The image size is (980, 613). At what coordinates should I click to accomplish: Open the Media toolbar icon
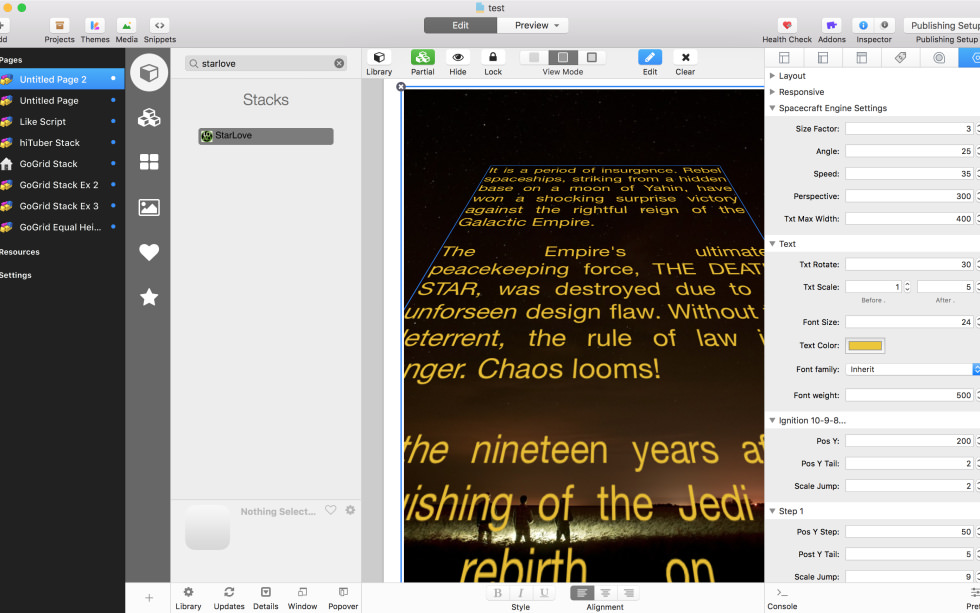click(126, 26)
